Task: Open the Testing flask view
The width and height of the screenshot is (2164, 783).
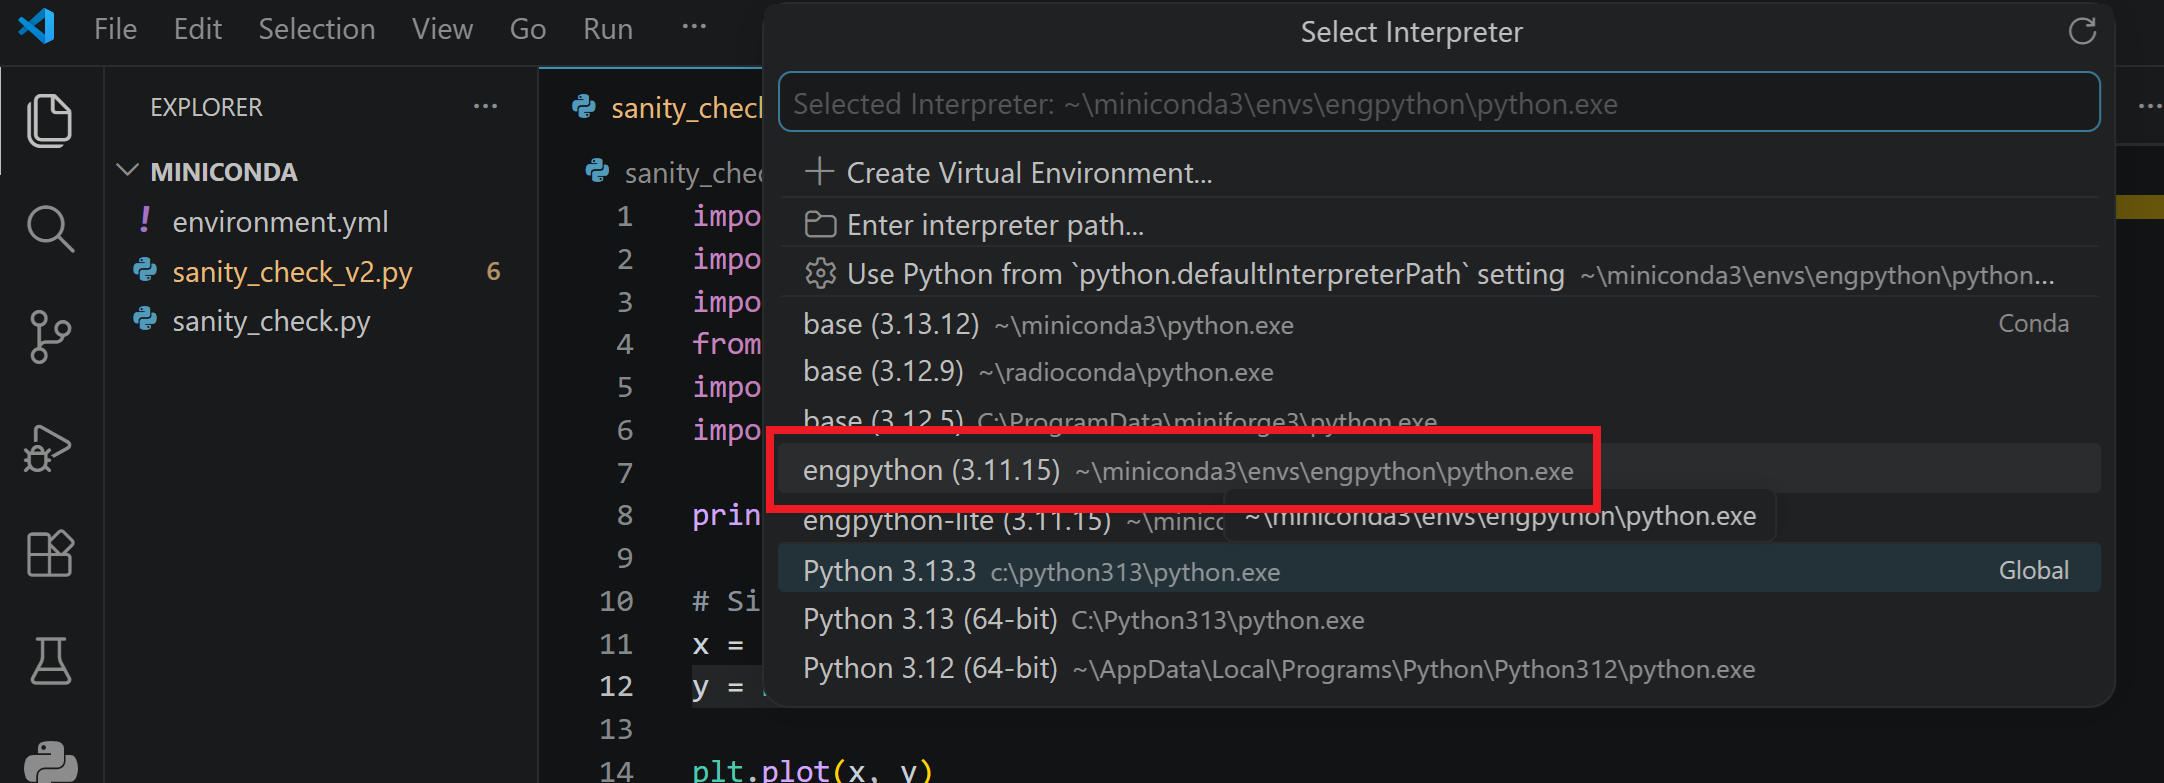Action: coord(49,661)
